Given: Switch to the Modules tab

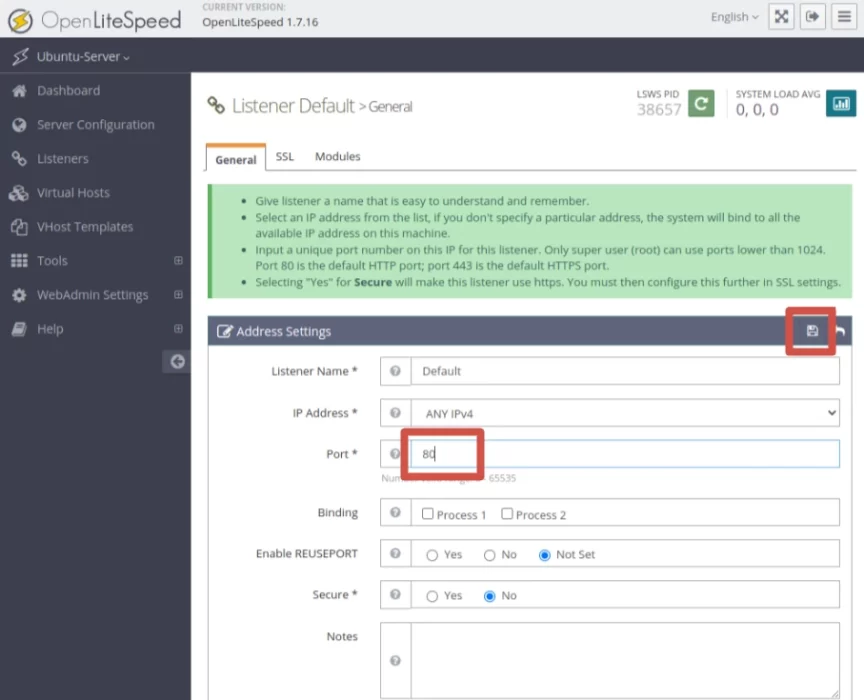Looking at the screenshot, I should pyautogui.click(x=337, y=157).
